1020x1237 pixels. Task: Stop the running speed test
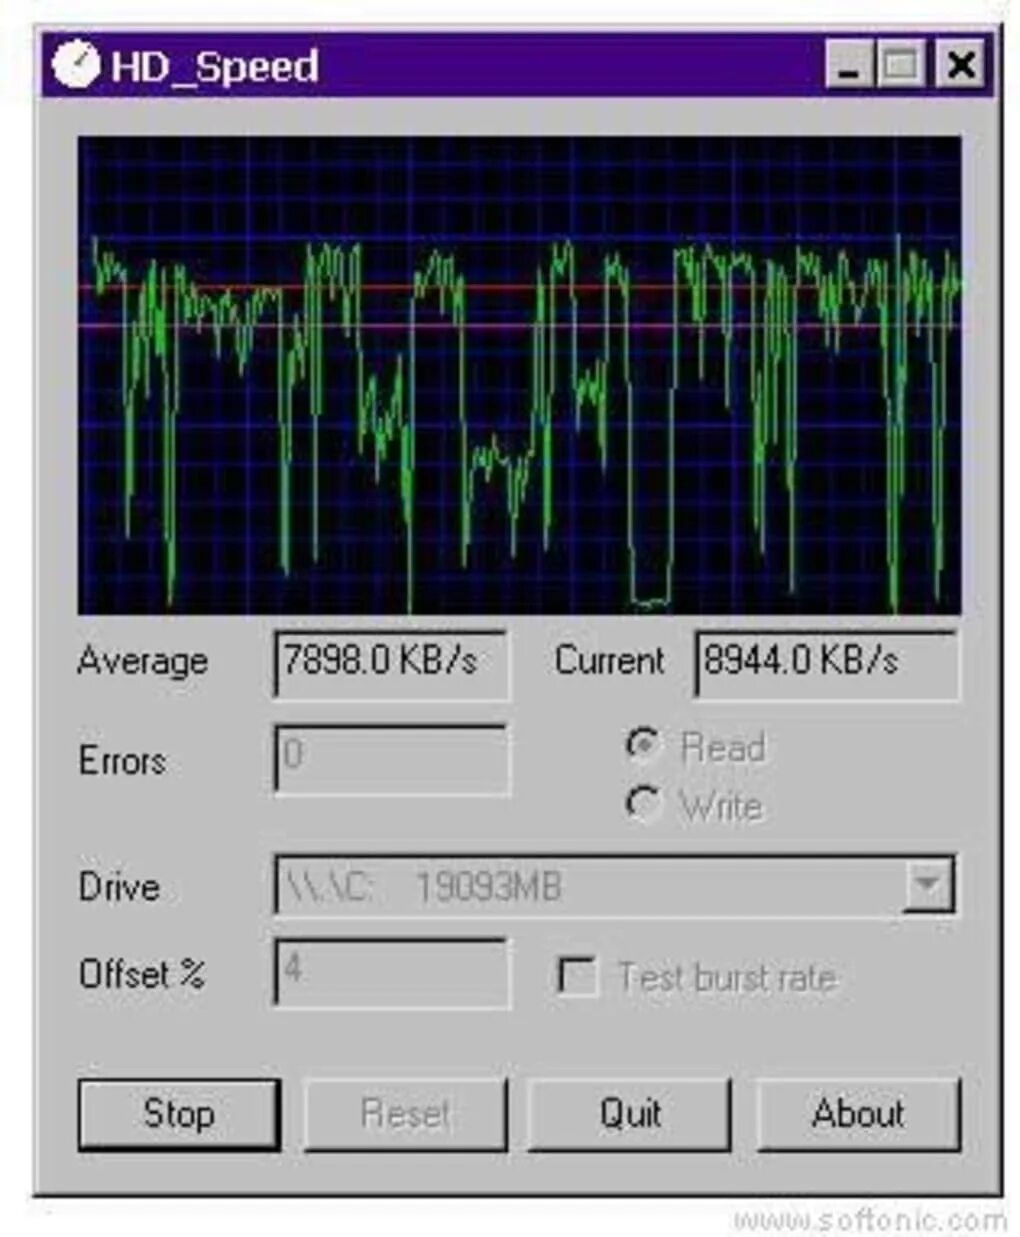[179, 1113]
